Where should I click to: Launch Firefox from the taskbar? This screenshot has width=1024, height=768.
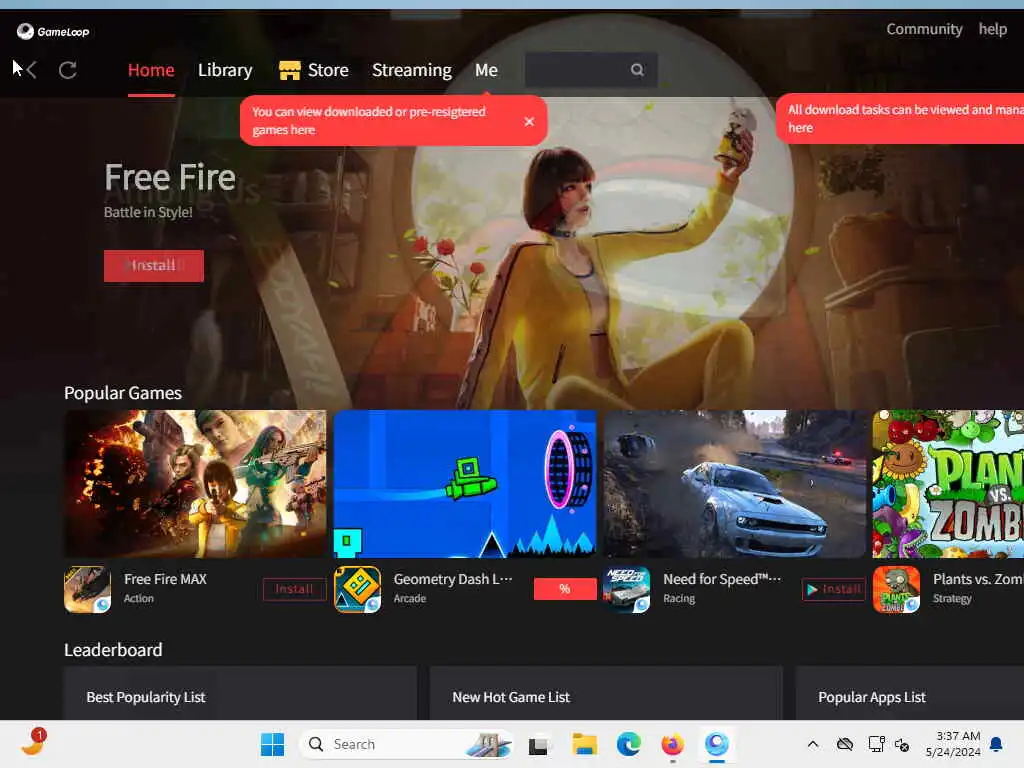click(x=673, y=744)
